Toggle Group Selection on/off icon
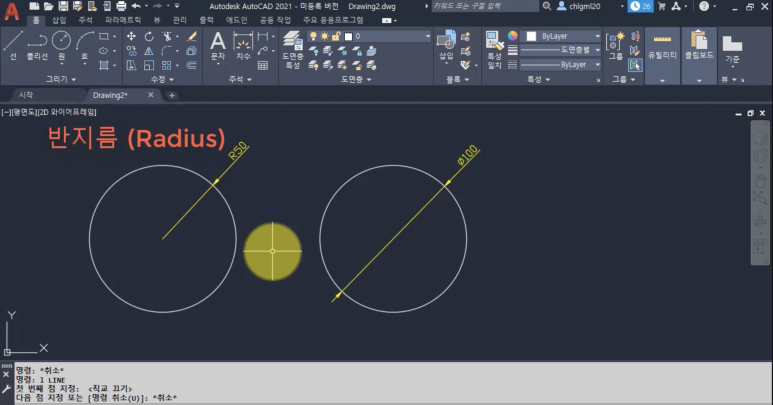 click(635, 65)
